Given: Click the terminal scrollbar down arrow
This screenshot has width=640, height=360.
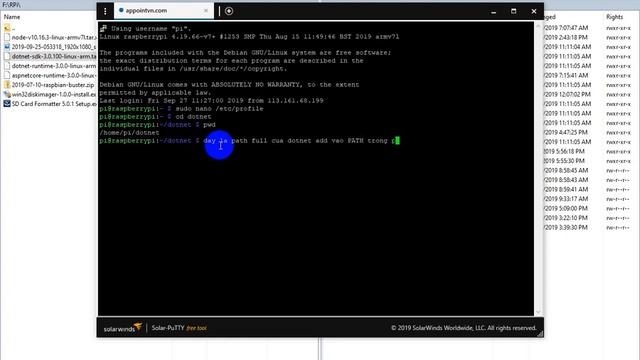Looking at the screenshot, I should point(538,312).
